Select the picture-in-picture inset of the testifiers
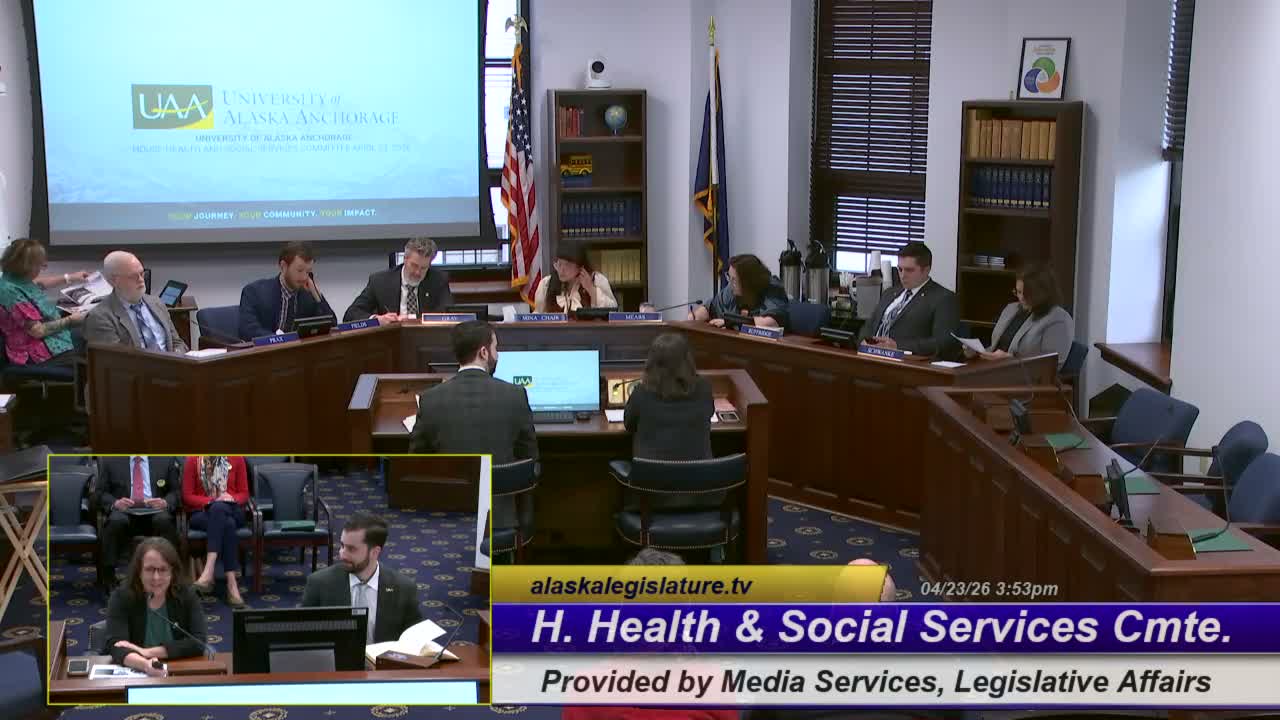The image size is (1280, 720). [269, 580]
